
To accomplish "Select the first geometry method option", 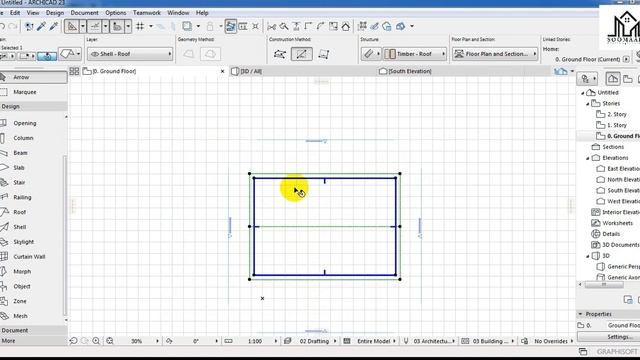I will pyautogui.click(x=189, y=54).
